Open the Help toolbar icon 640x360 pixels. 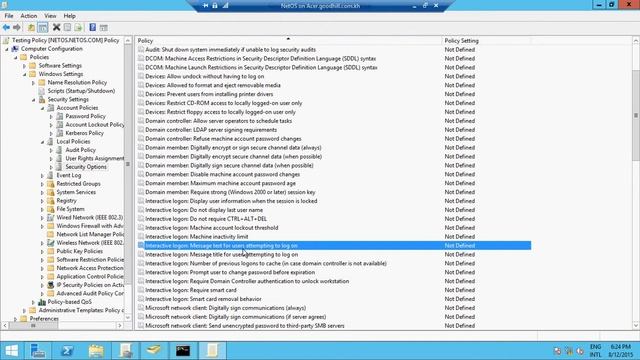pos(93,27)
